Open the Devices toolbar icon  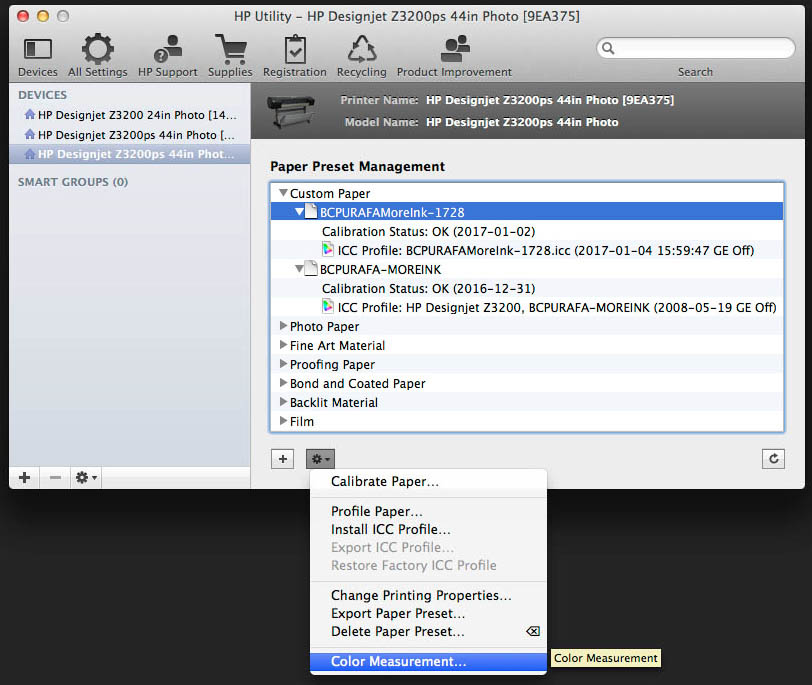coord(37,50)
